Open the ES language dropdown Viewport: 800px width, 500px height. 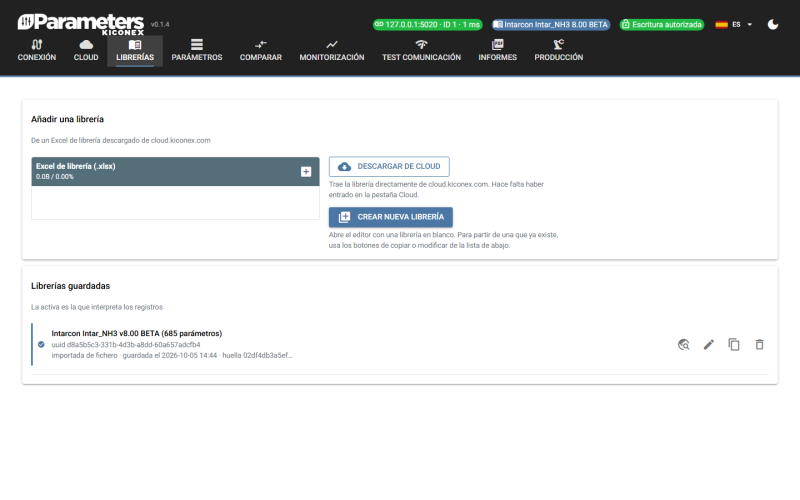[741, 24]
